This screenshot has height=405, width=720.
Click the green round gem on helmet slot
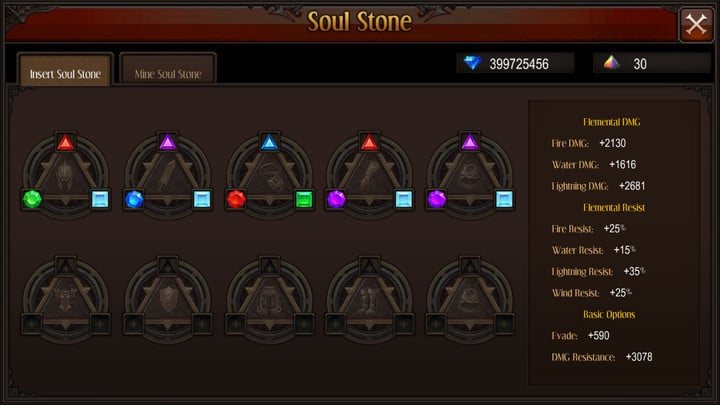click(x=32, y=199)
